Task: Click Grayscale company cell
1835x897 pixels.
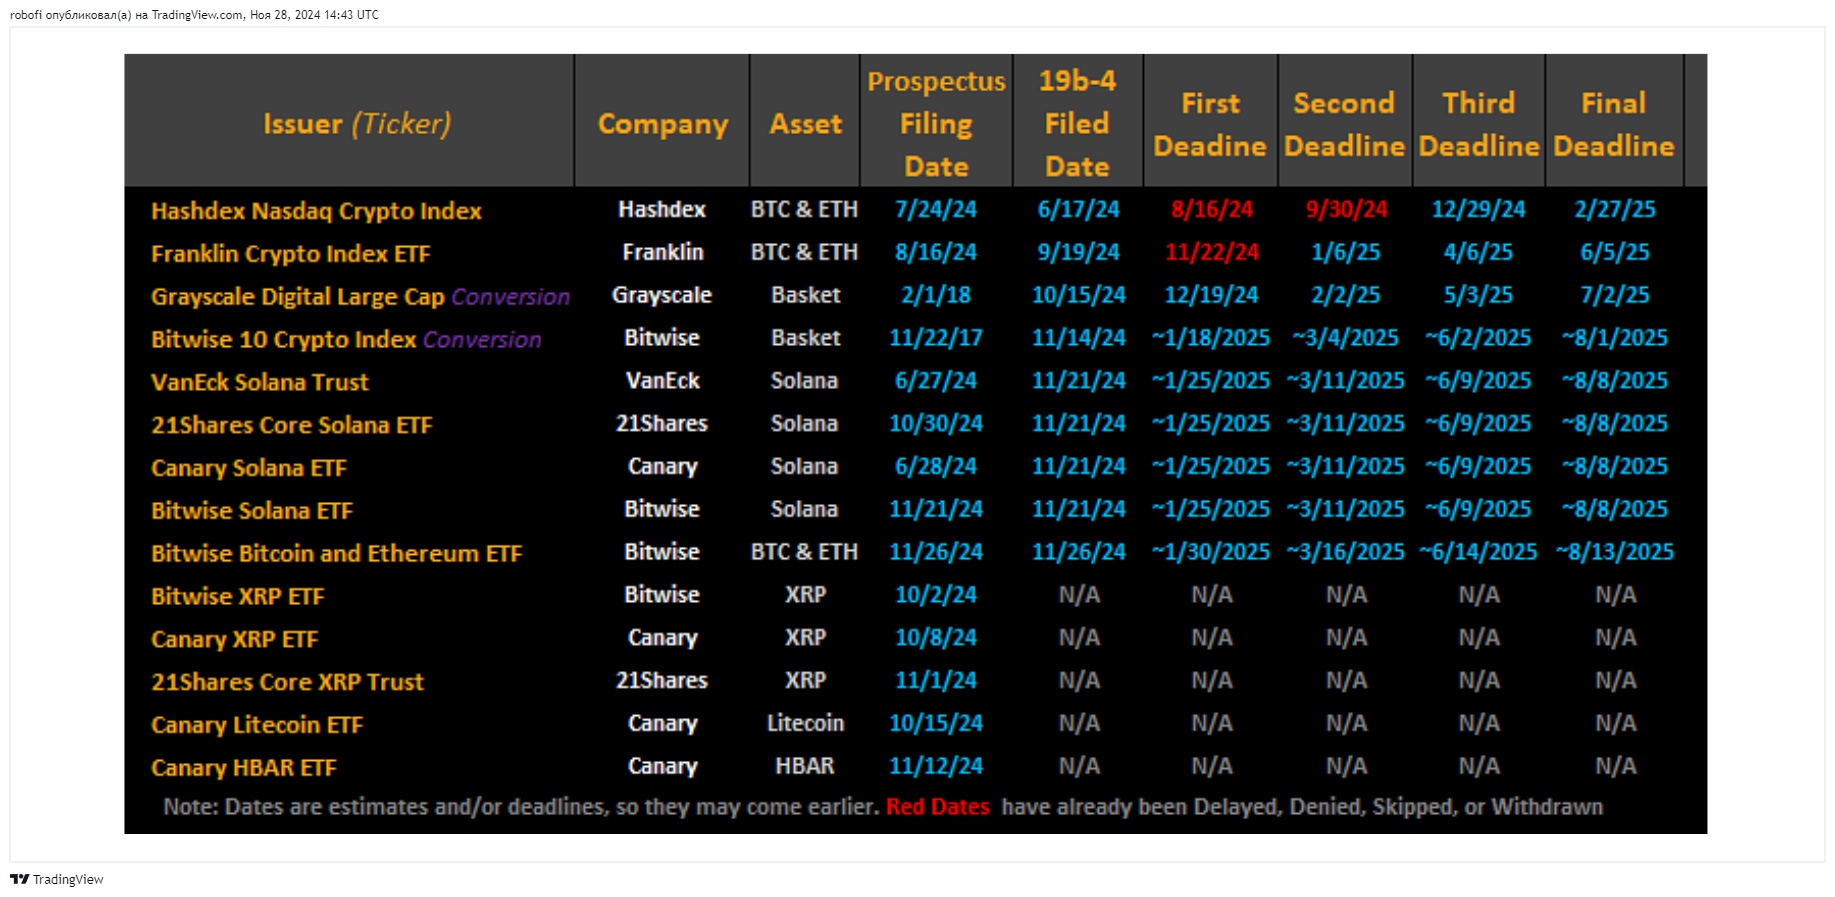Action: point(662,295)
